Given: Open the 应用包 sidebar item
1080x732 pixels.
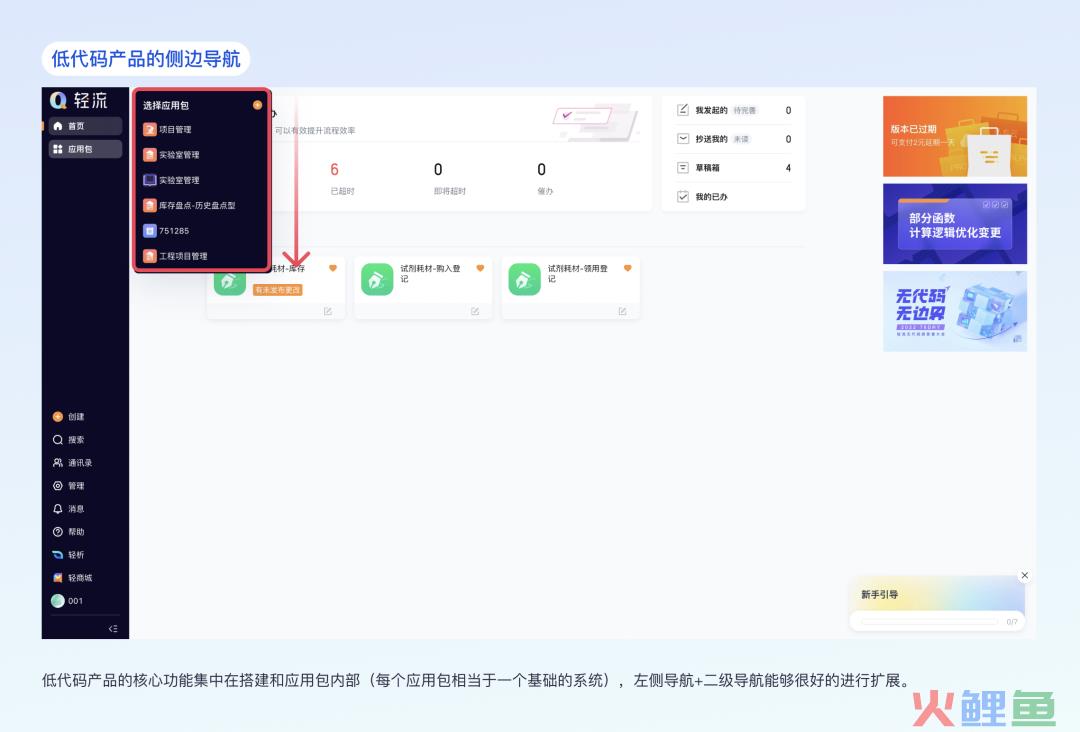Looking at the screenshot, I should click(x=85, y=149).
